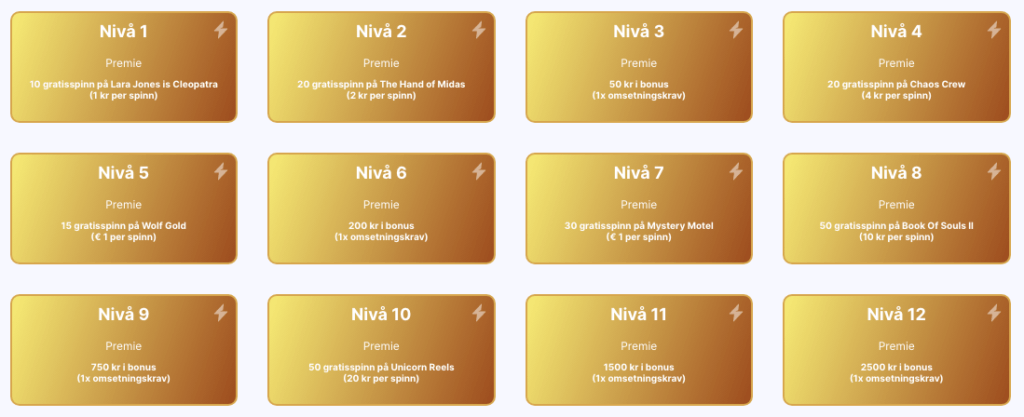
Task: Click the lightning bolt icon on Nivå 12
Action: tap(994, 313)
